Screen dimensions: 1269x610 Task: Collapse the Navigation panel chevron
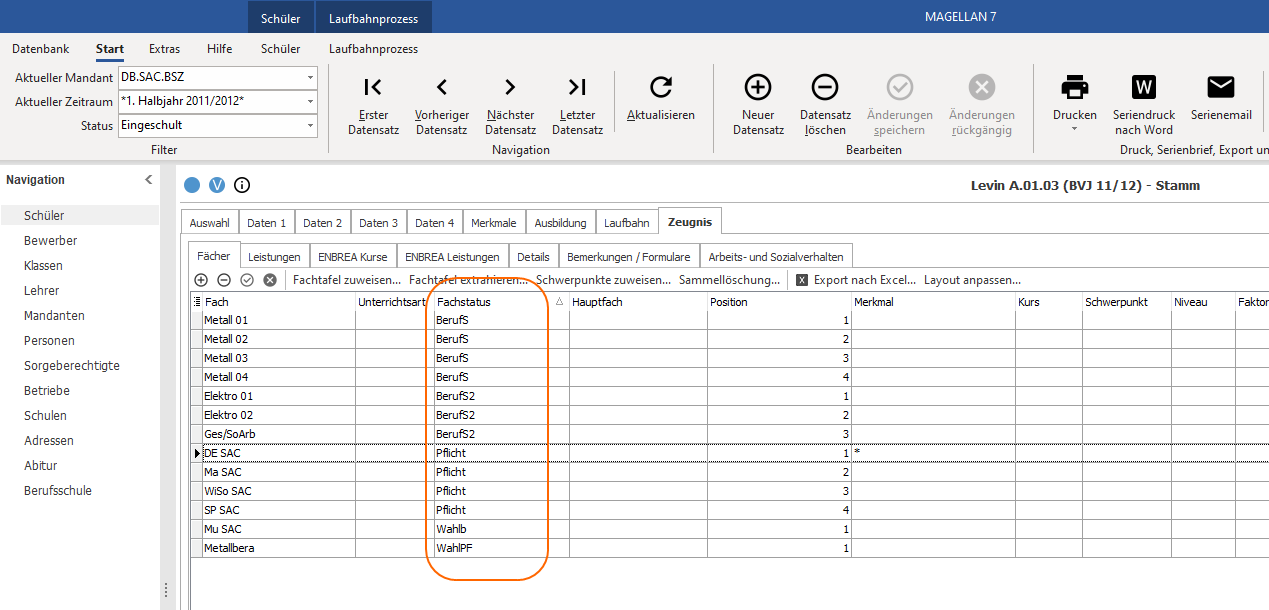pyautogui.click(x=149, y=180)
